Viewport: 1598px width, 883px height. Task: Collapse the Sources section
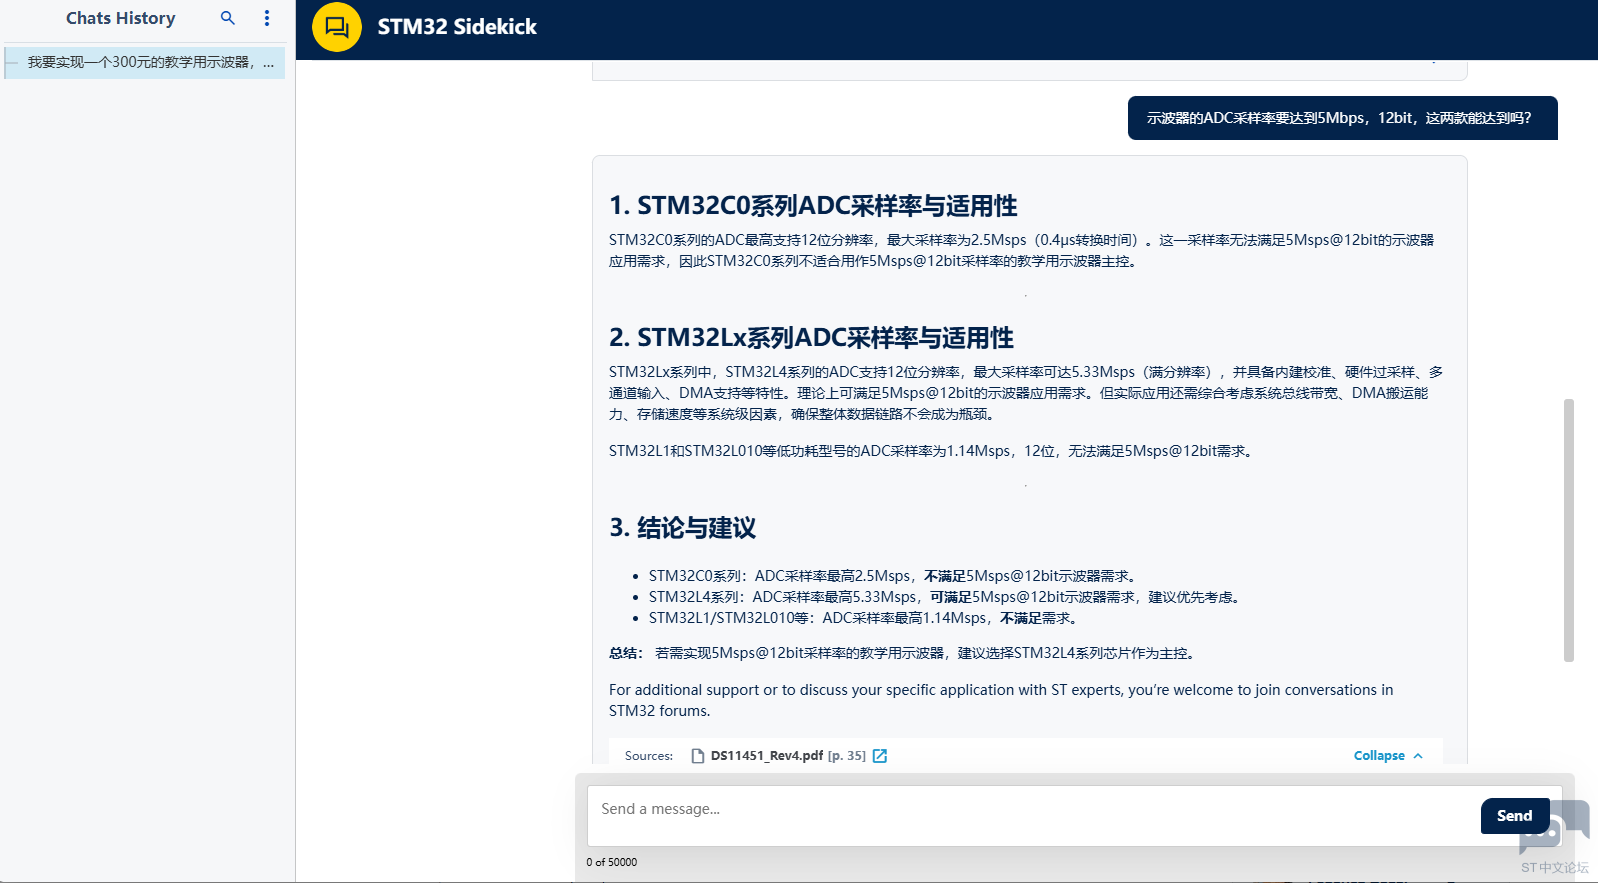click(x=1379, y=756)
